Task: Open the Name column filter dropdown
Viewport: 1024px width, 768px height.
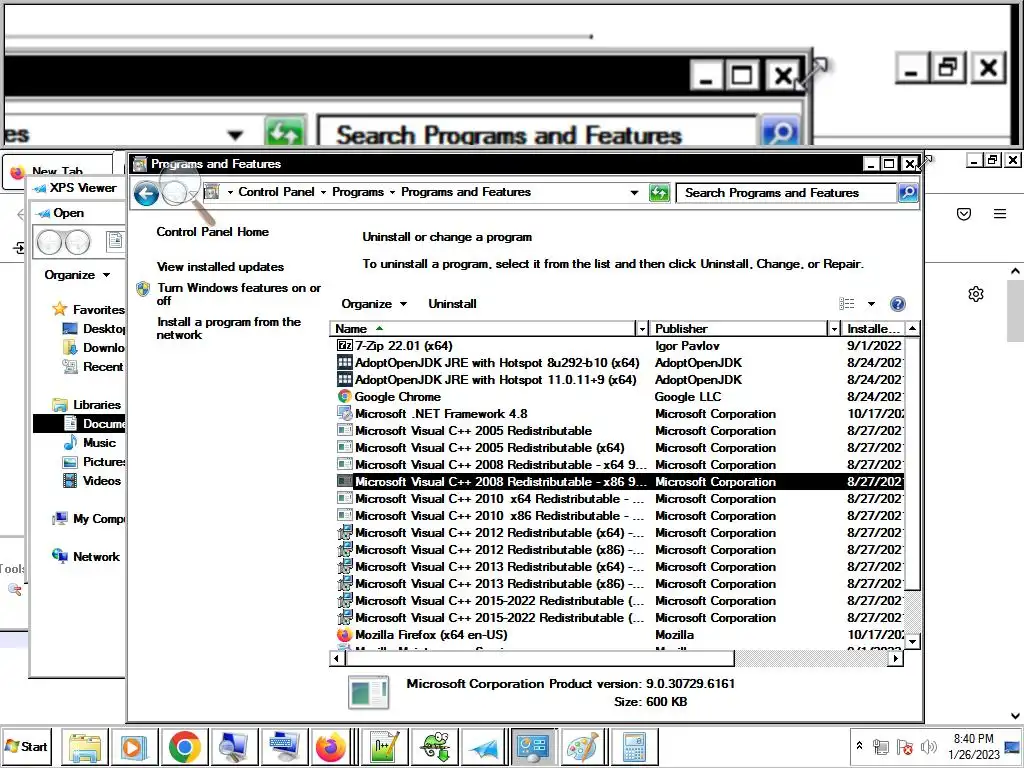Action: tap(642, 328)
